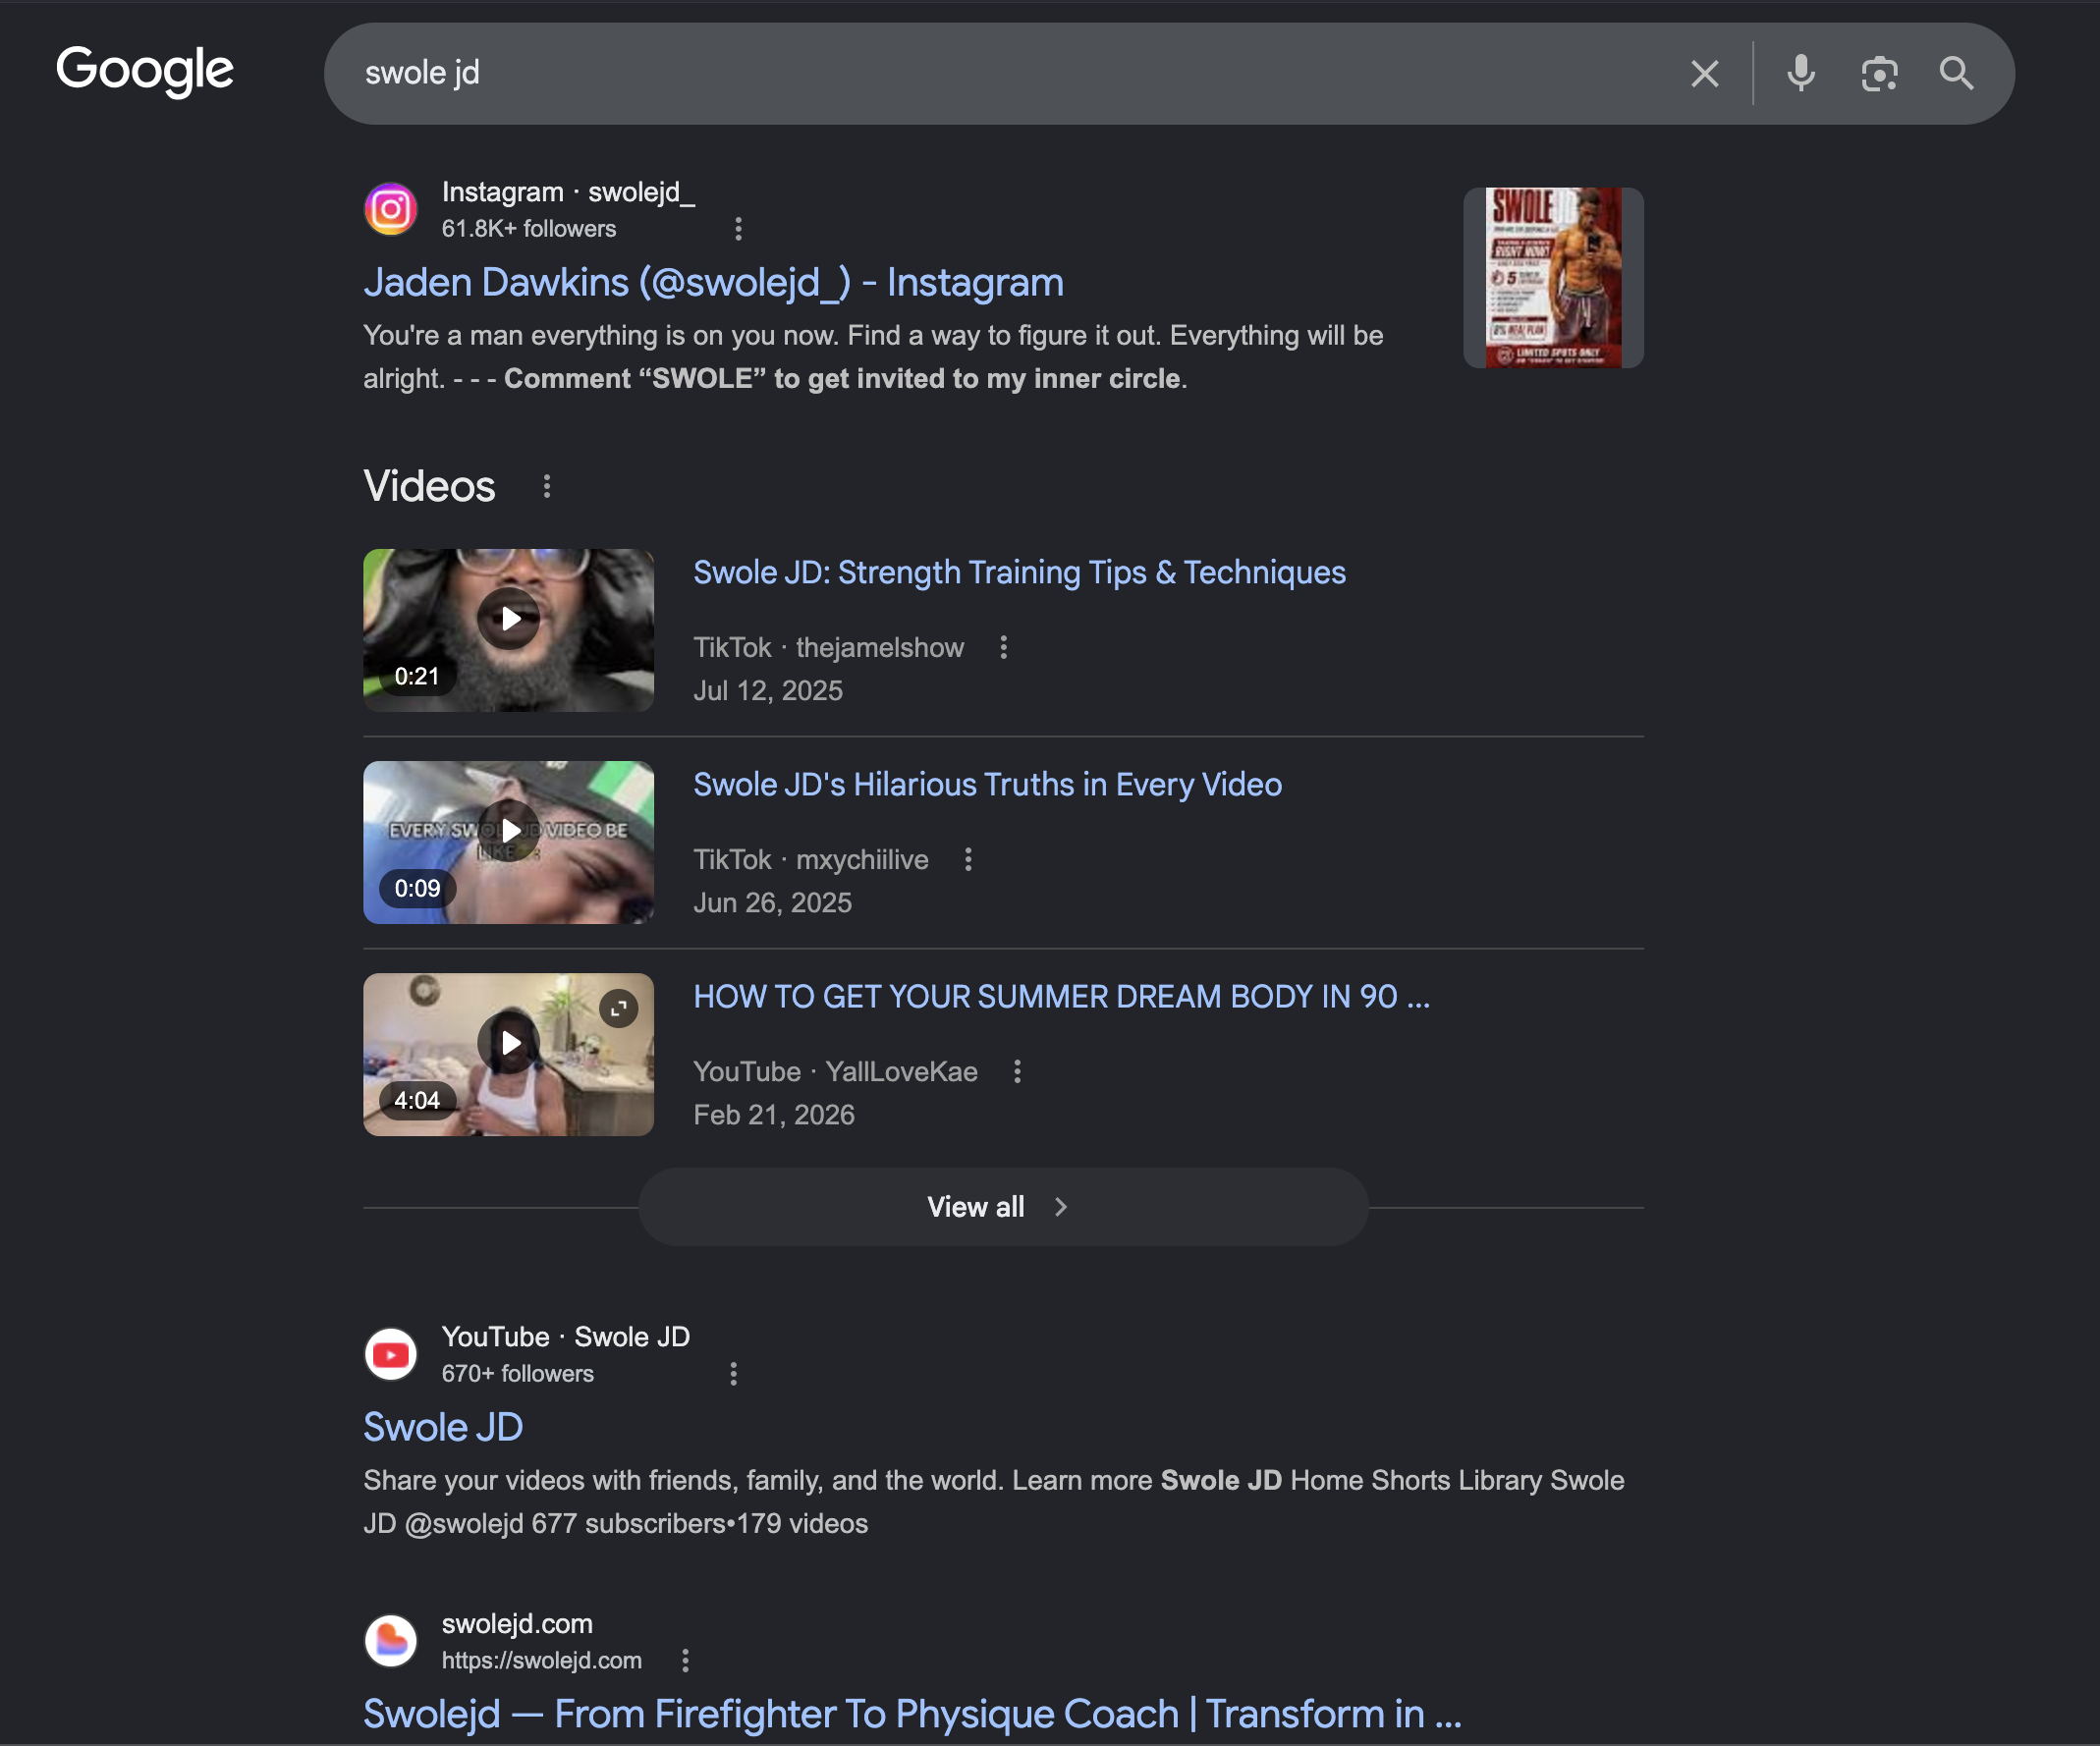Click the YouTube favicon for Swole JD result

[x=391, y=1354]
